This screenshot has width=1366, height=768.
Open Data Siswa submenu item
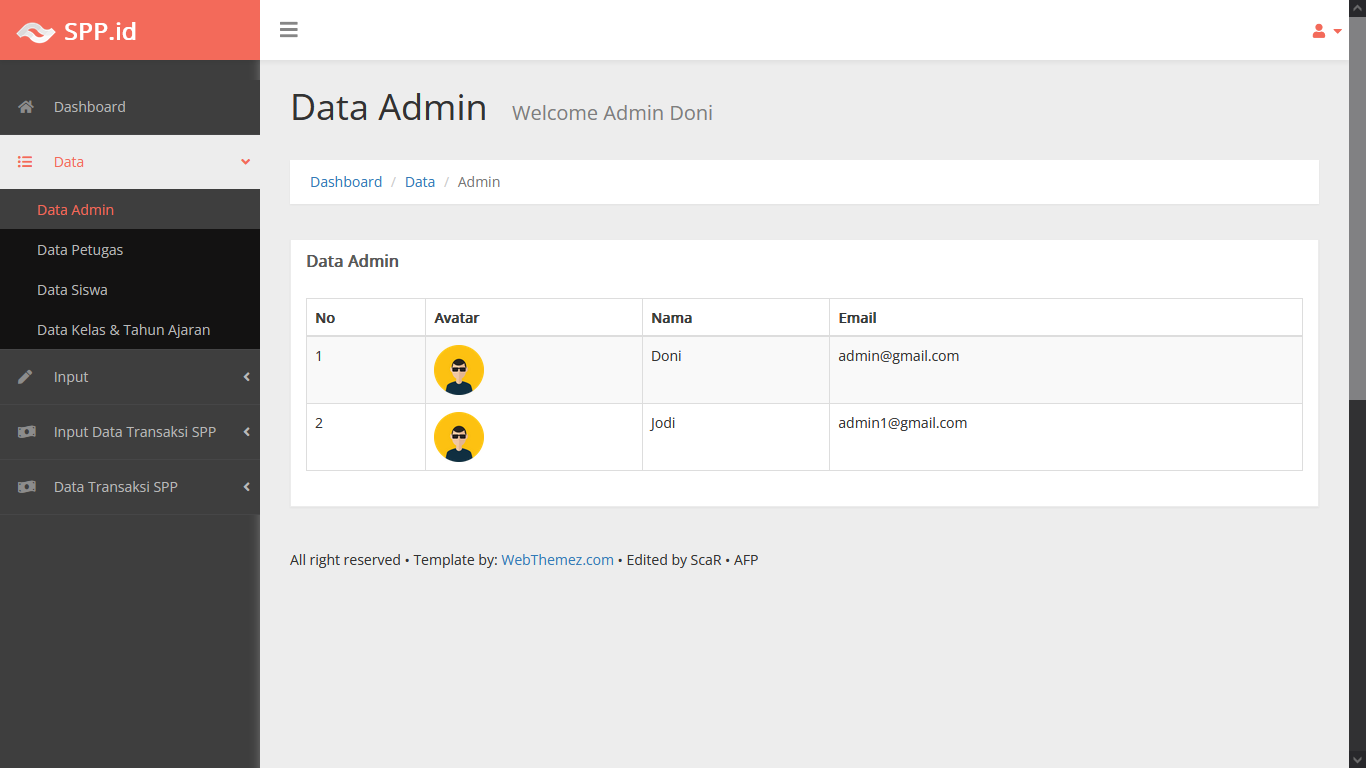72,290
